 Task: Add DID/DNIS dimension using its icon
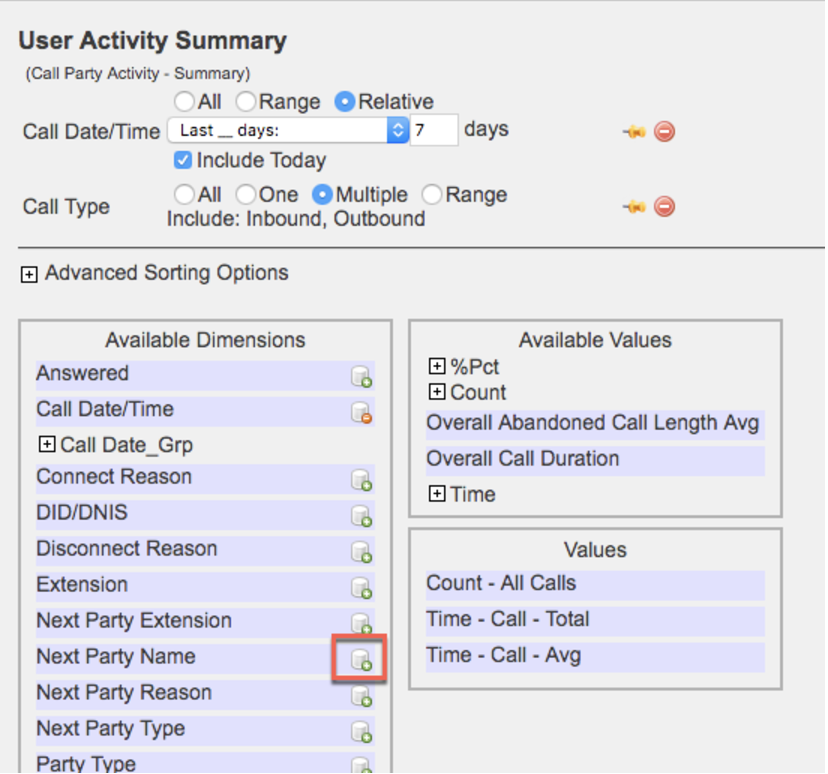coord(361,517)
